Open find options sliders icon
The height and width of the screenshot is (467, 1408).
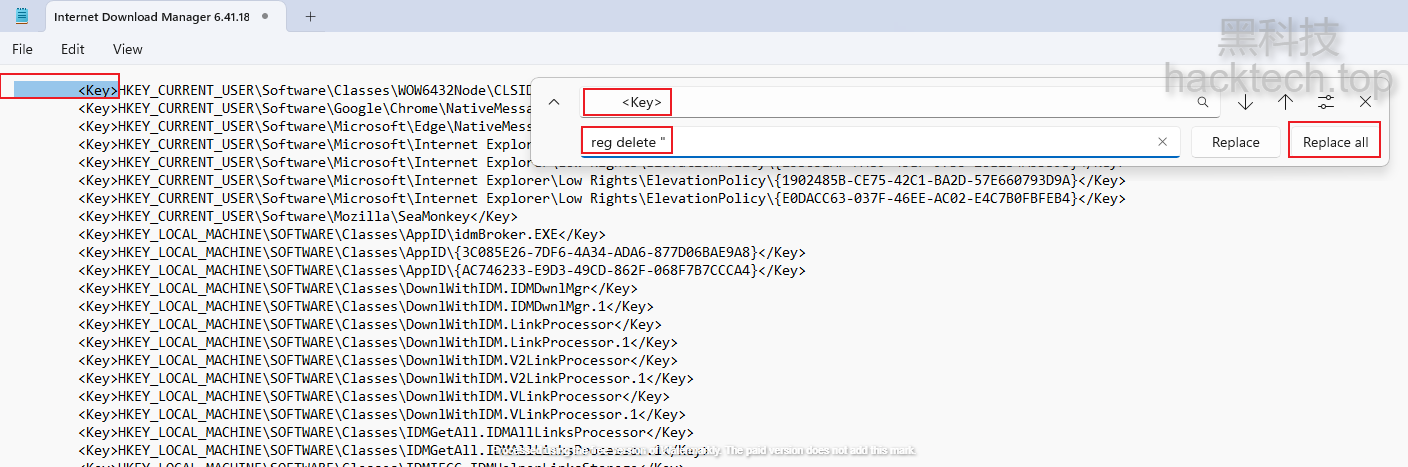tap(1326, 102)
